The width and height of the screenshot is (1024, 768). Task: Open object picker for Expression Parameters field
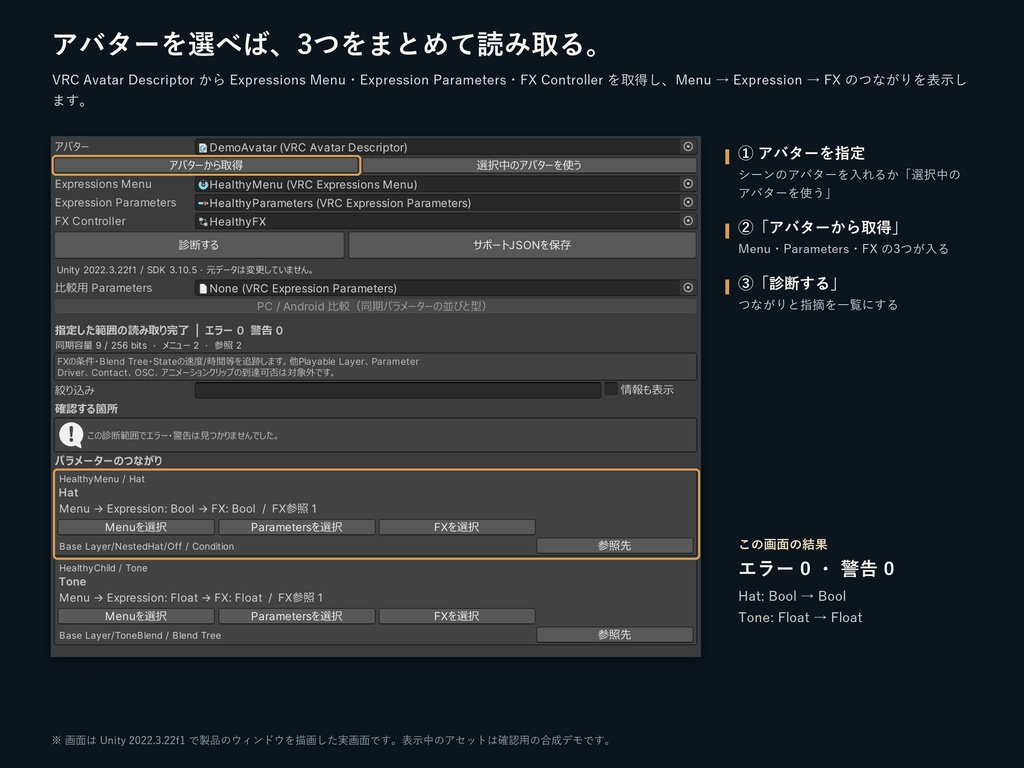688,202
